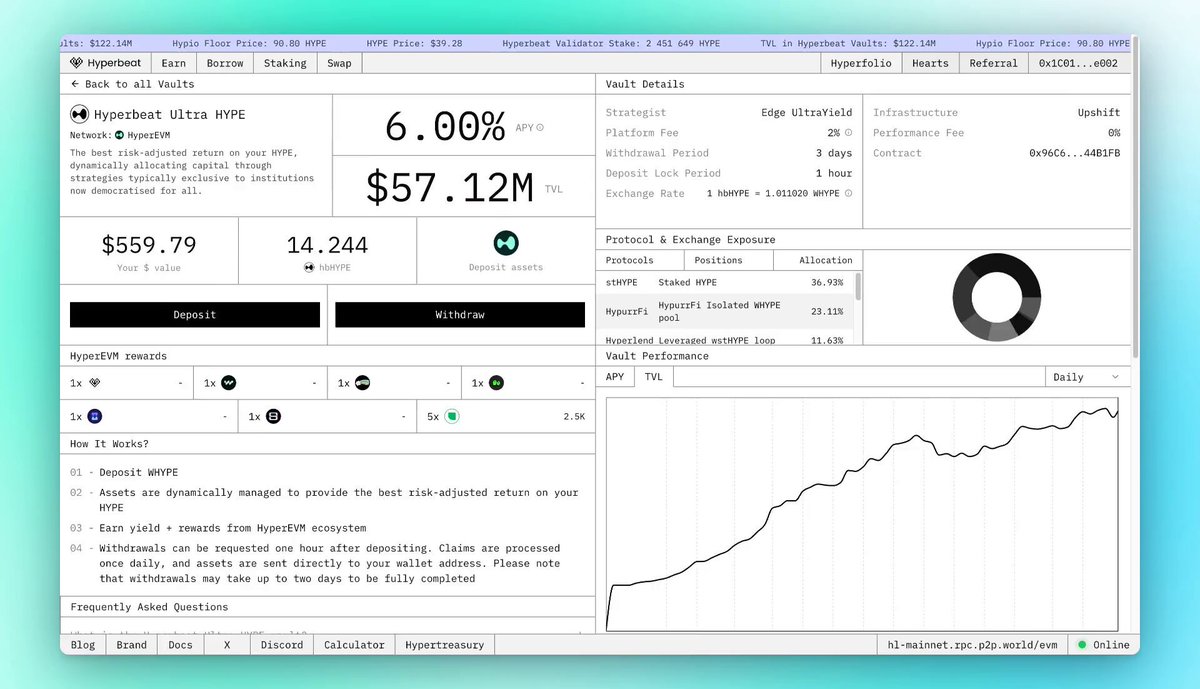The image size is (1200, 689).
Task: Click the Hyperbeat Ultra HYPE vault icon
Action: tap(79, 115)
